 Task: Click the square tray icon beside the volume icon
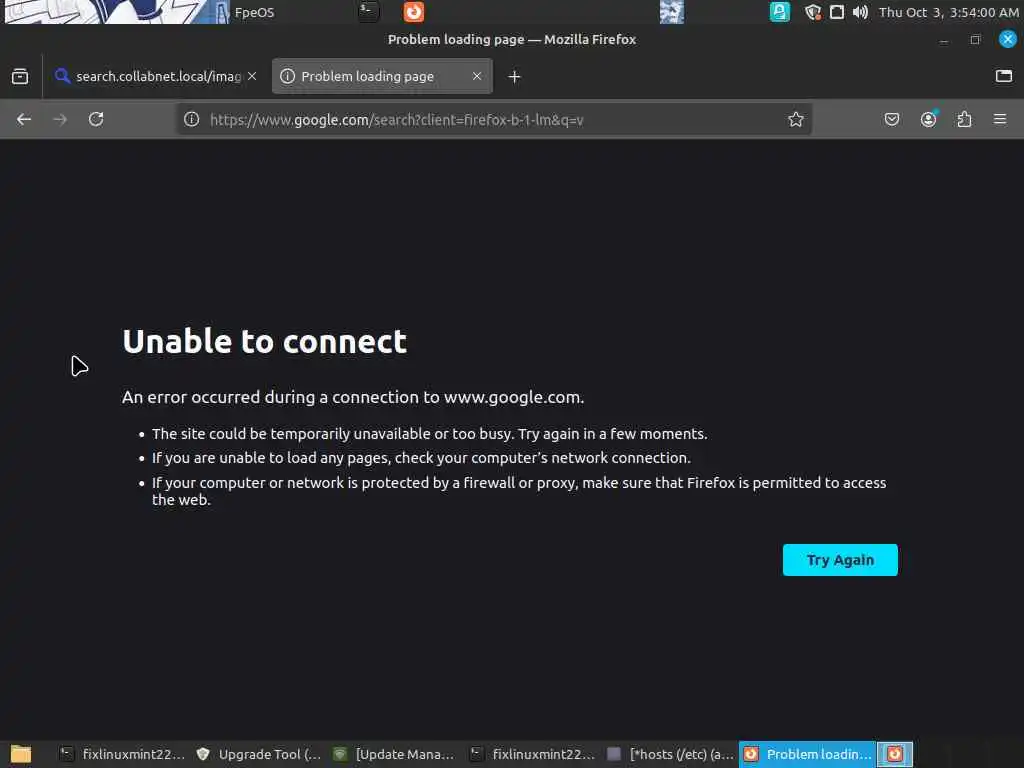[x=837, y=12]
